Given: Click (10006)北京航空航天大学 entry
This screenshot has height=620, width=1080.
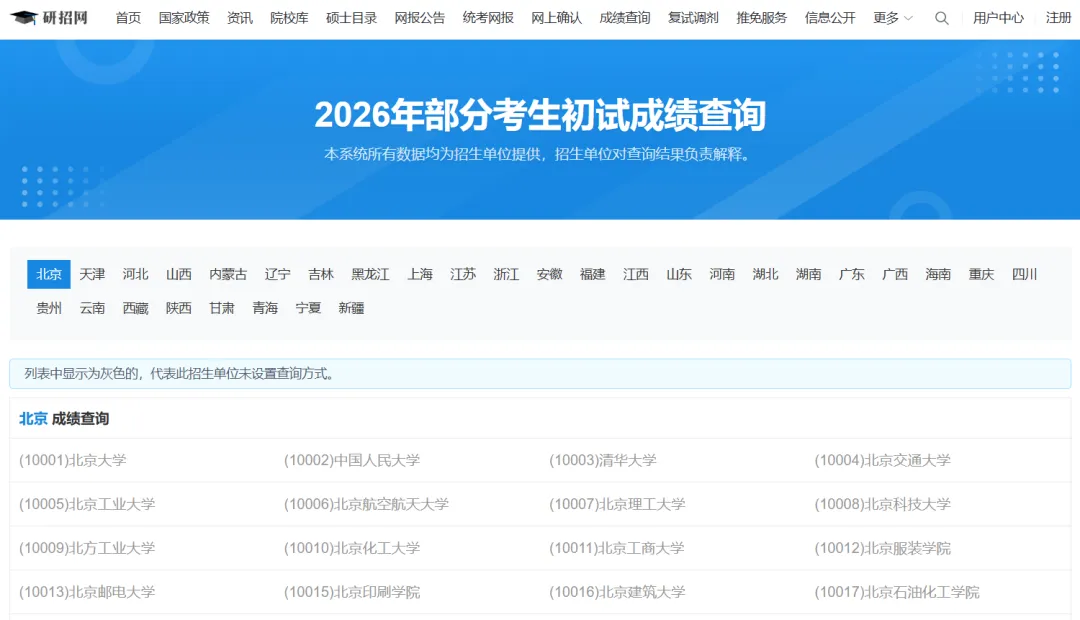Looking at the screenshot, I should (x=366, y=504).
